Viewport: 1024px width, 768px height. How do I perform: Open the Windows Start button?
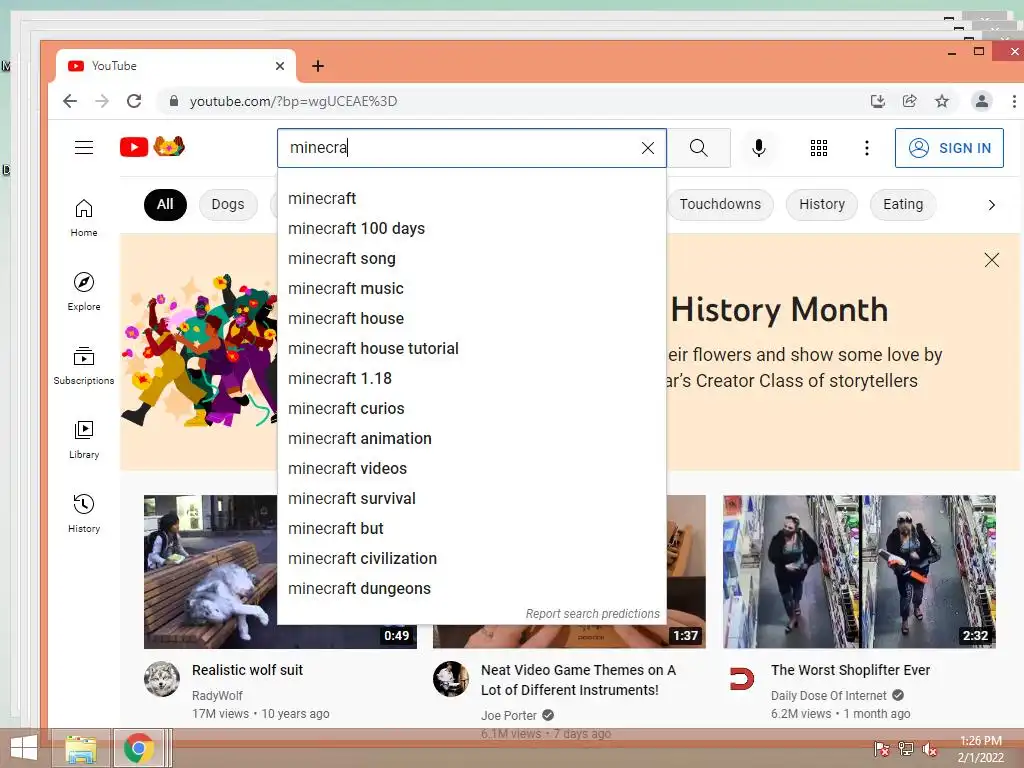24,748
